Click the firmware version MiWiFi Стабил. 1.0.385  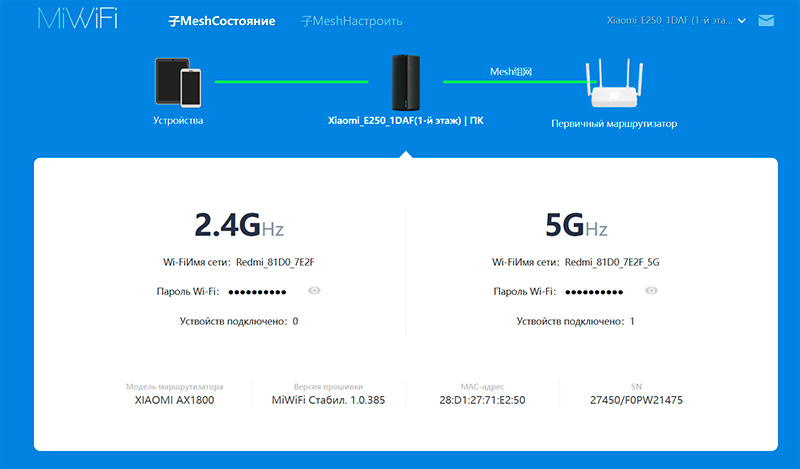pyautogui.click(x=328, y=400)
